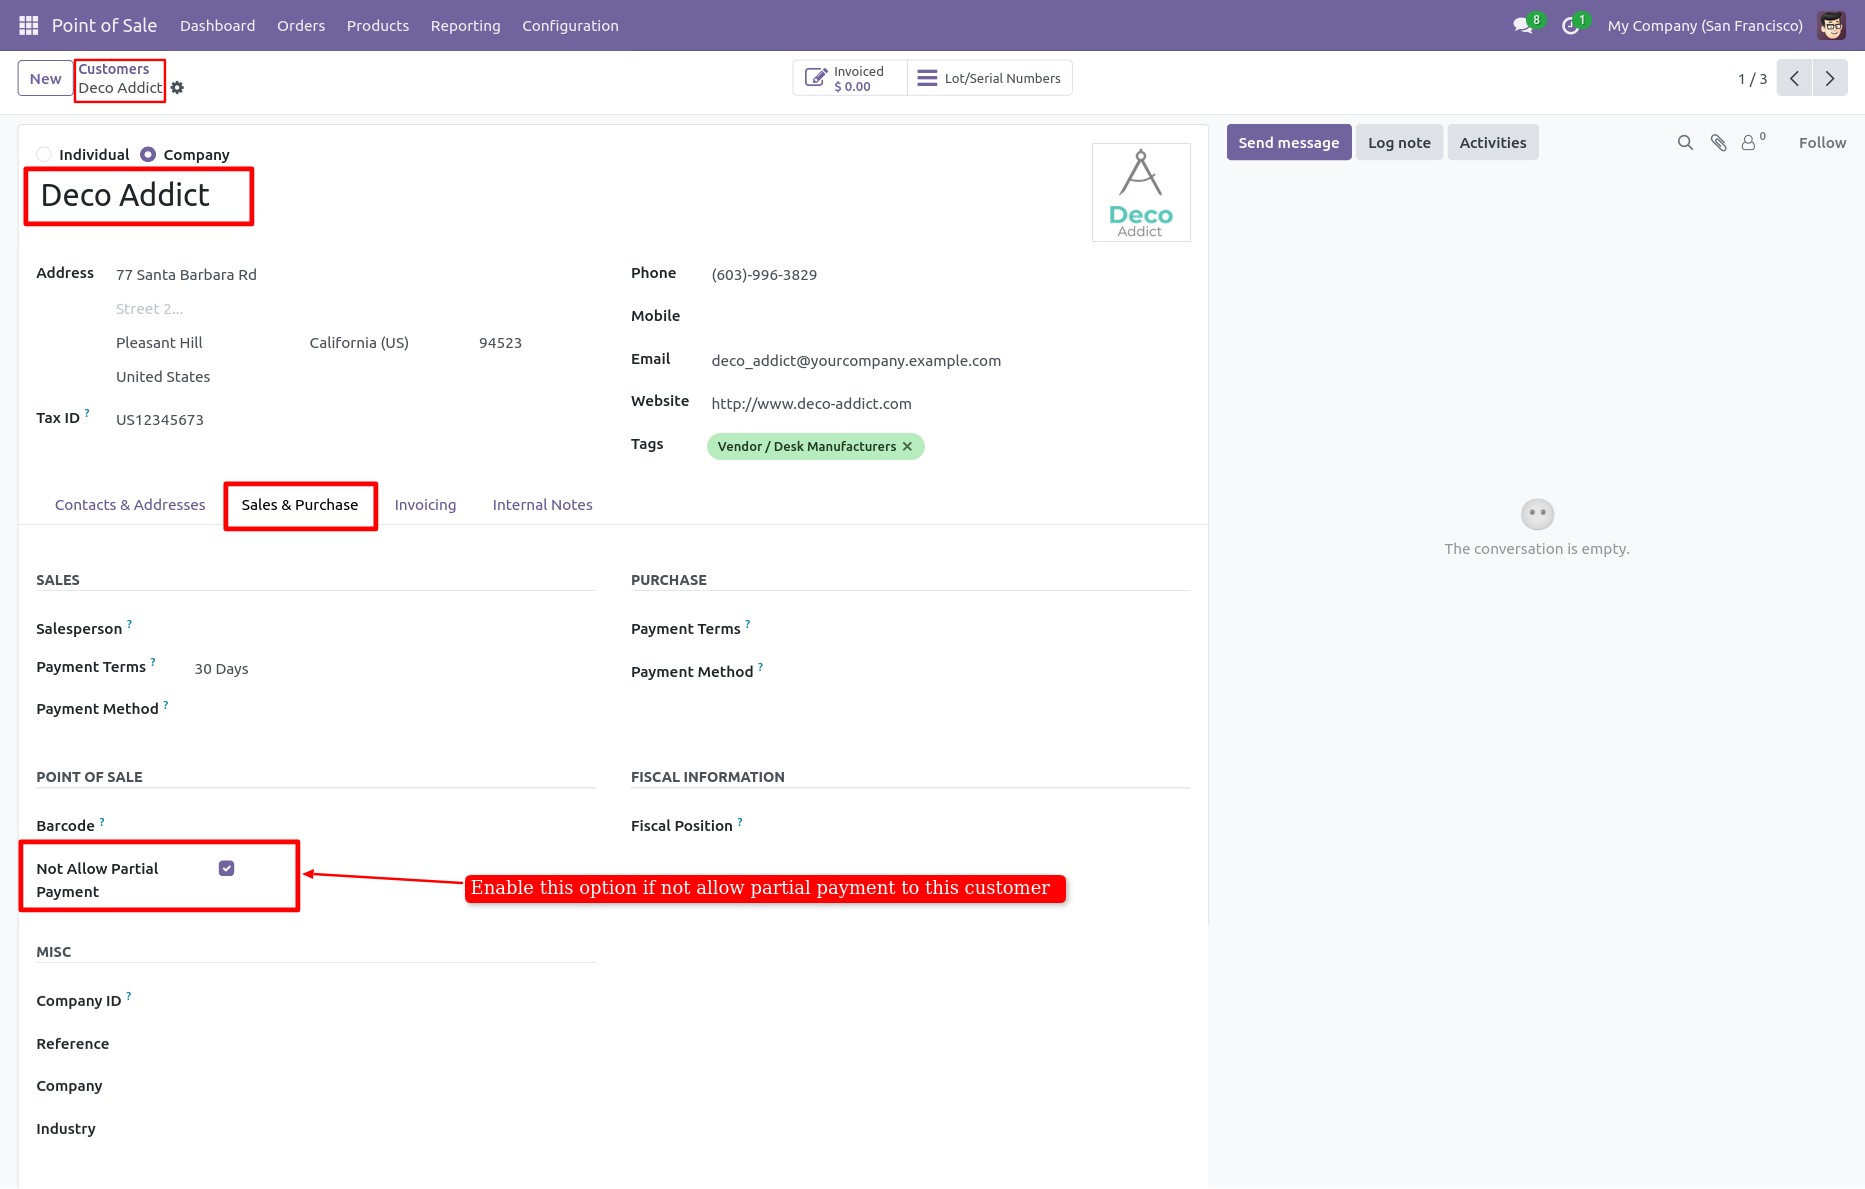Go to Customers breadcrumb link
The image size is (1865, 1189).
tap(113, 69)
